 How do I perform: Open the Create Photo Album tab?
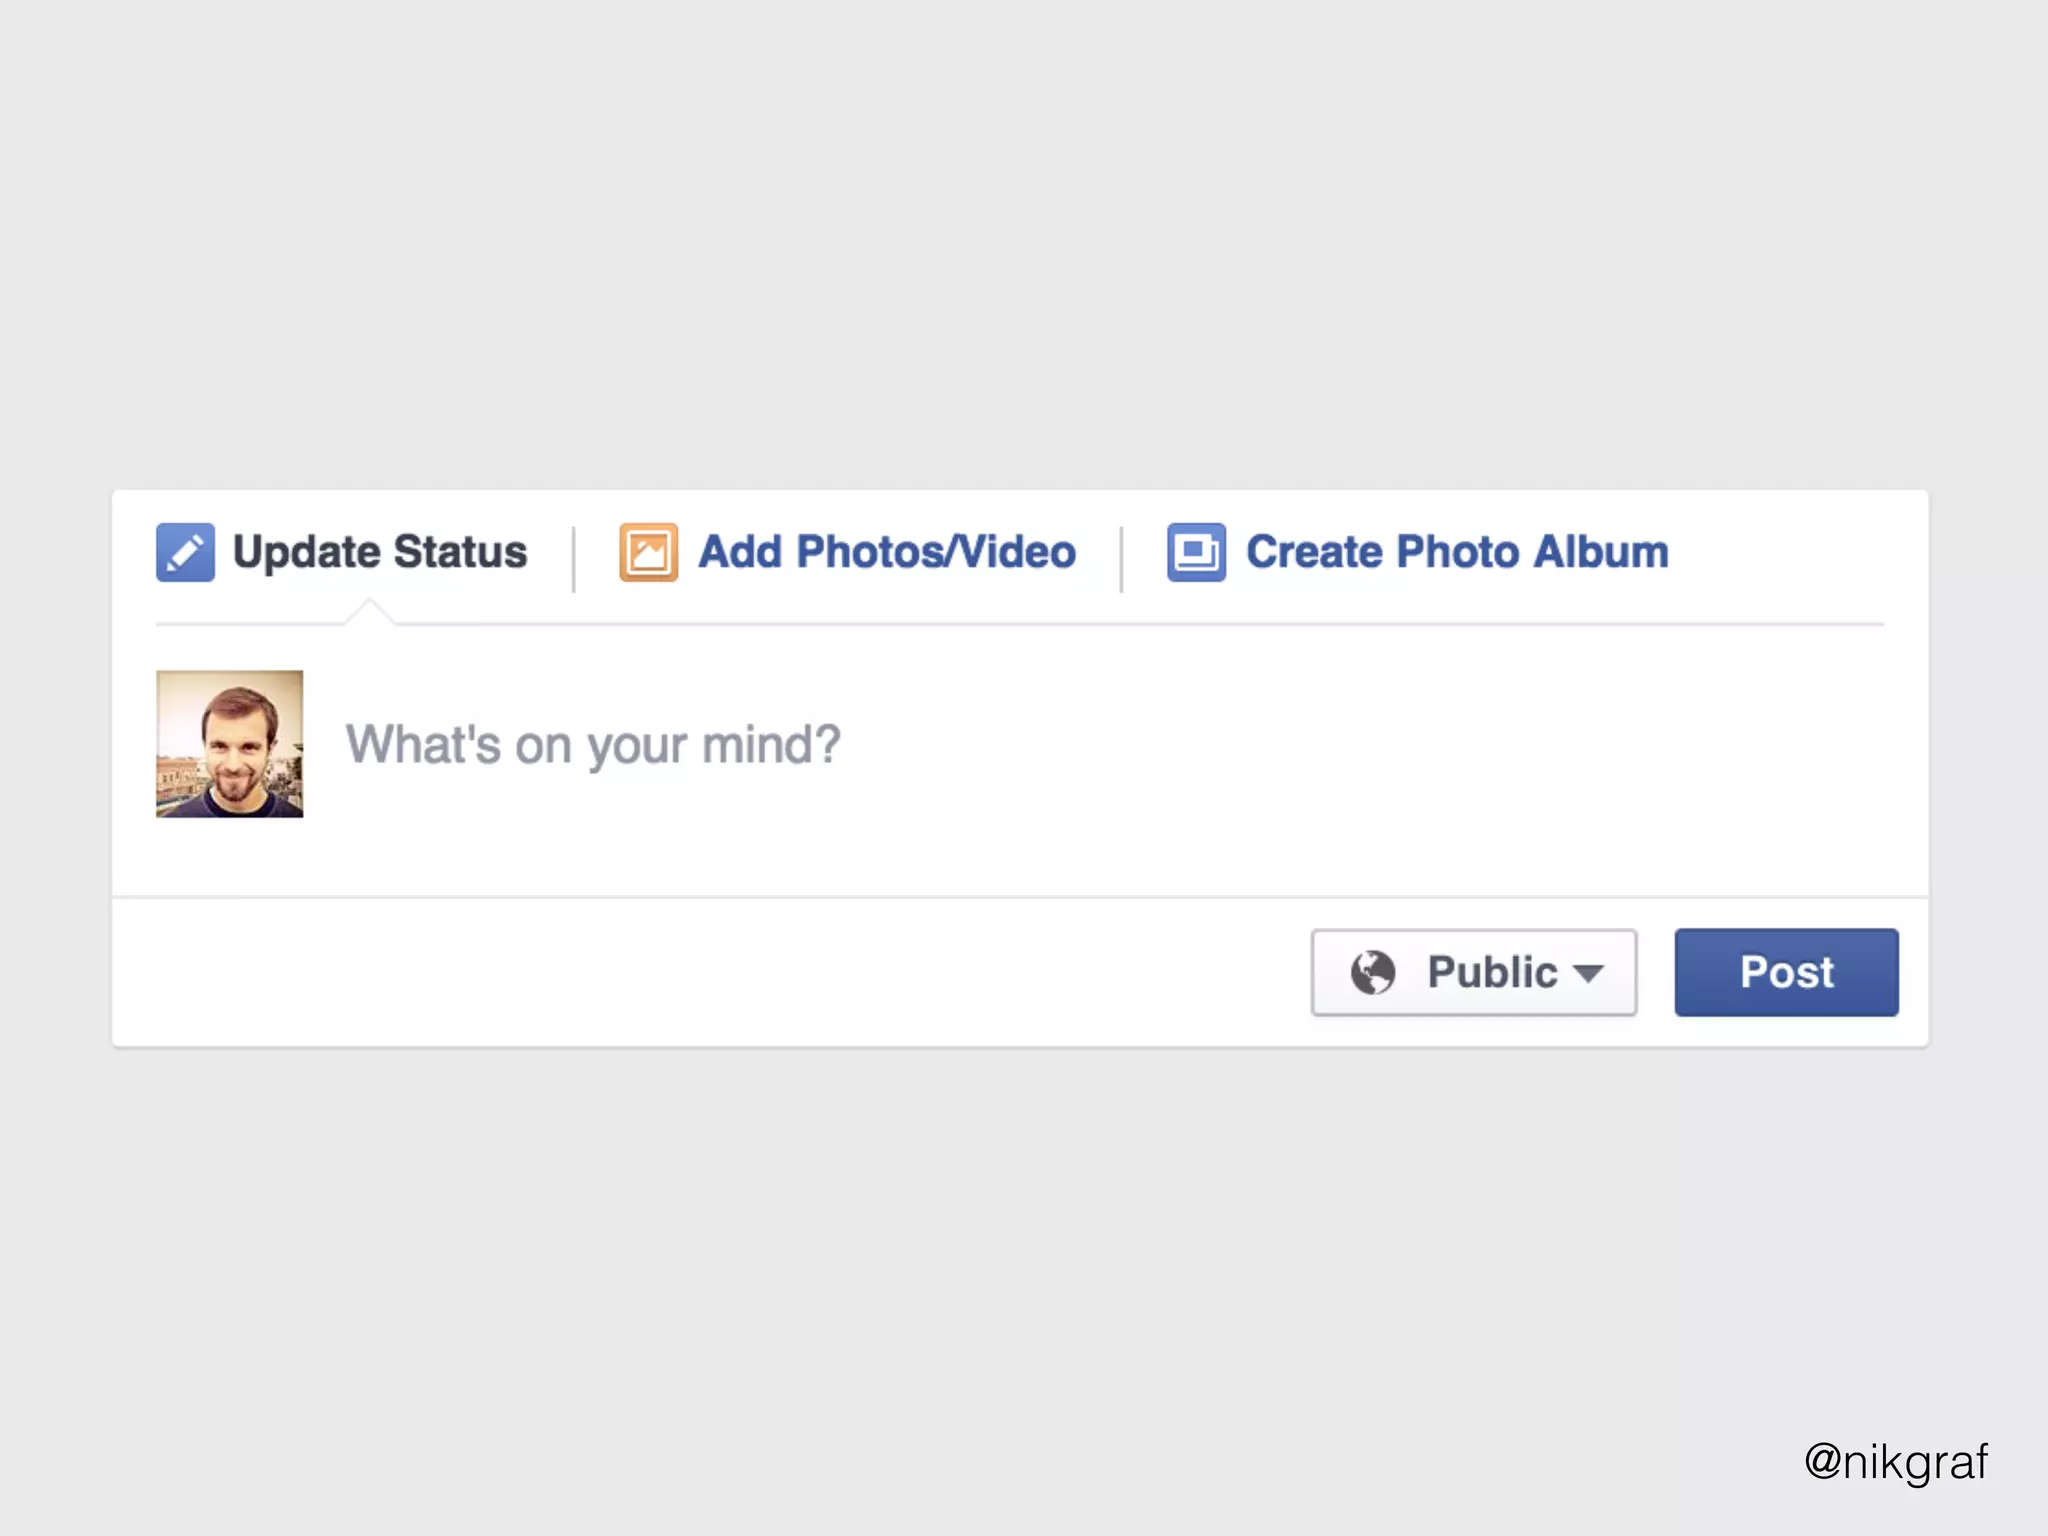pos(1456,552)
